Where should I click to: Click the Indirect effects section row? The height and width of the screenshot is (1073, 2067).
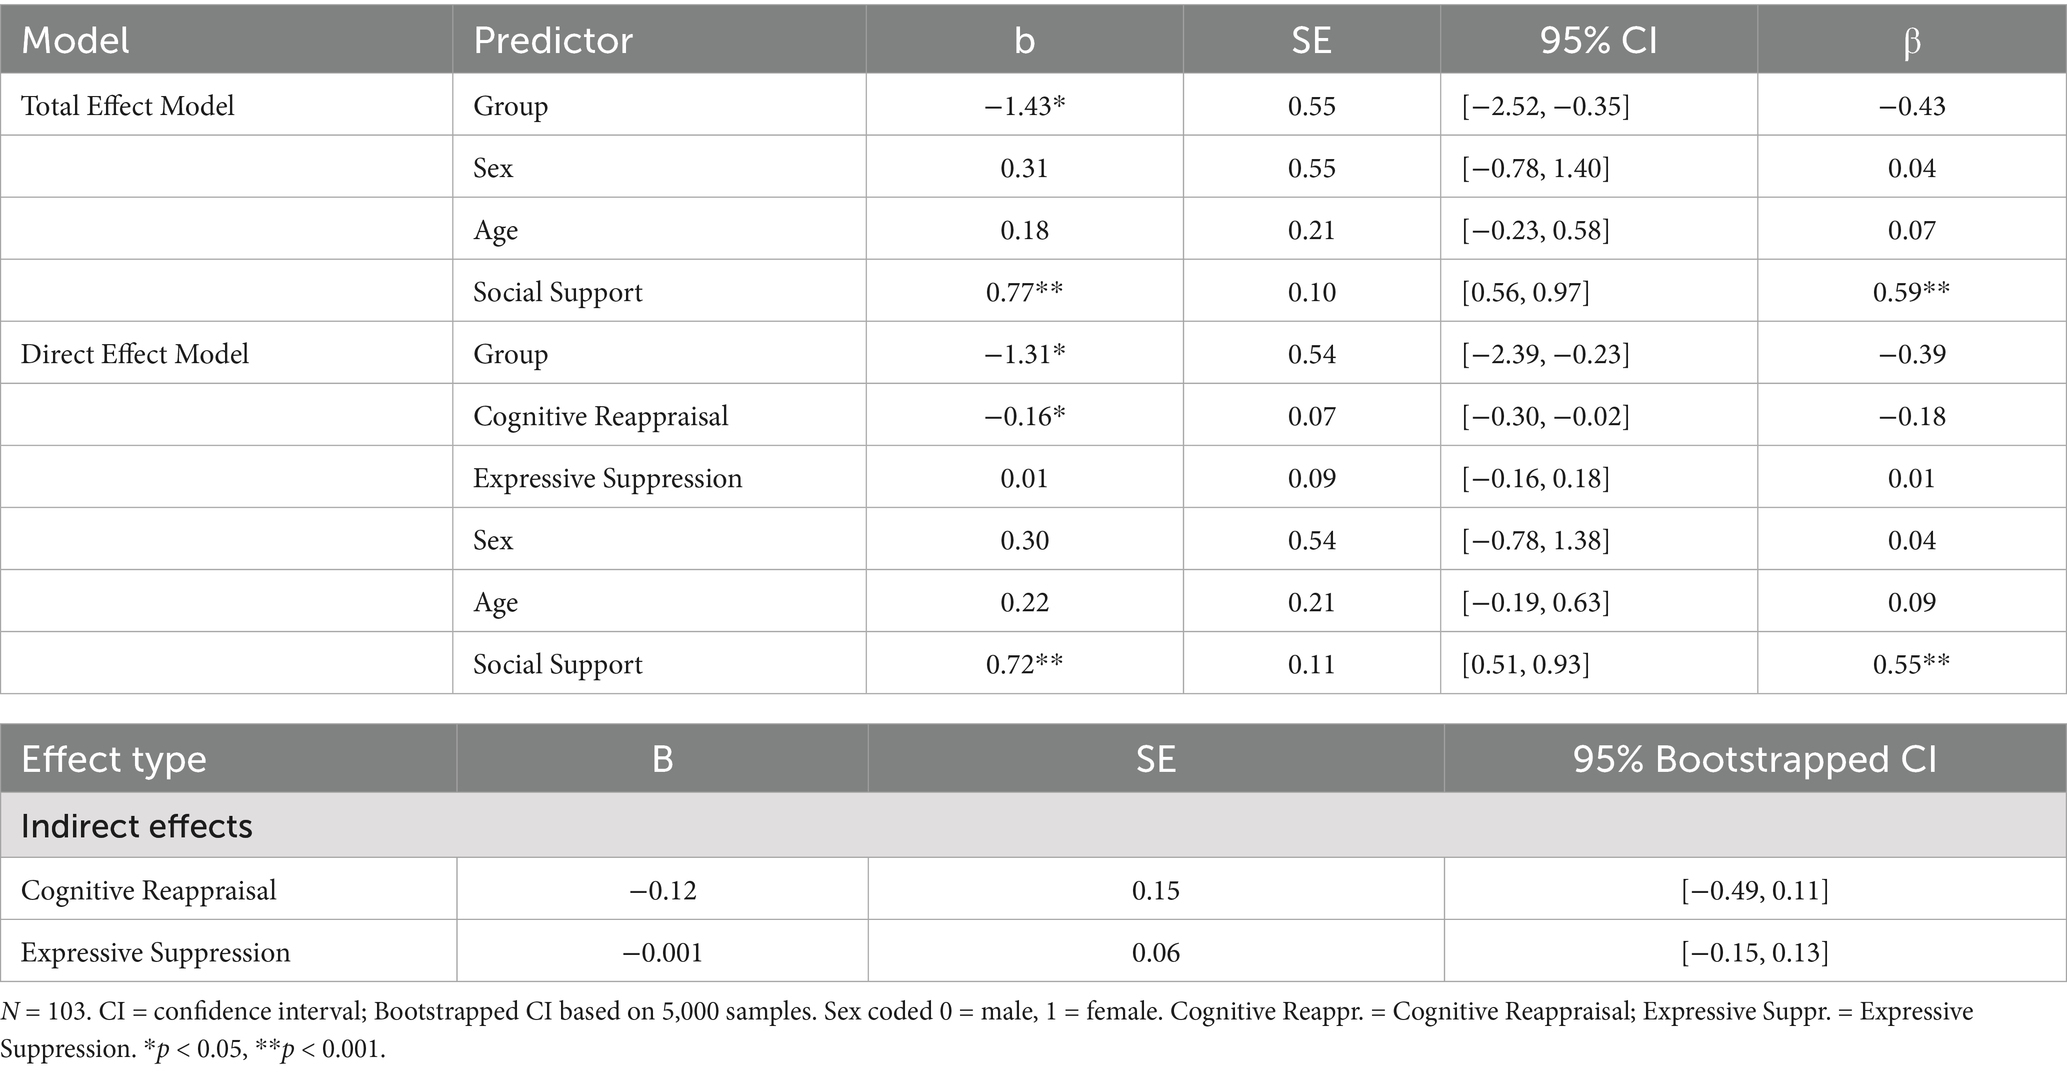tap(1033, 825)
